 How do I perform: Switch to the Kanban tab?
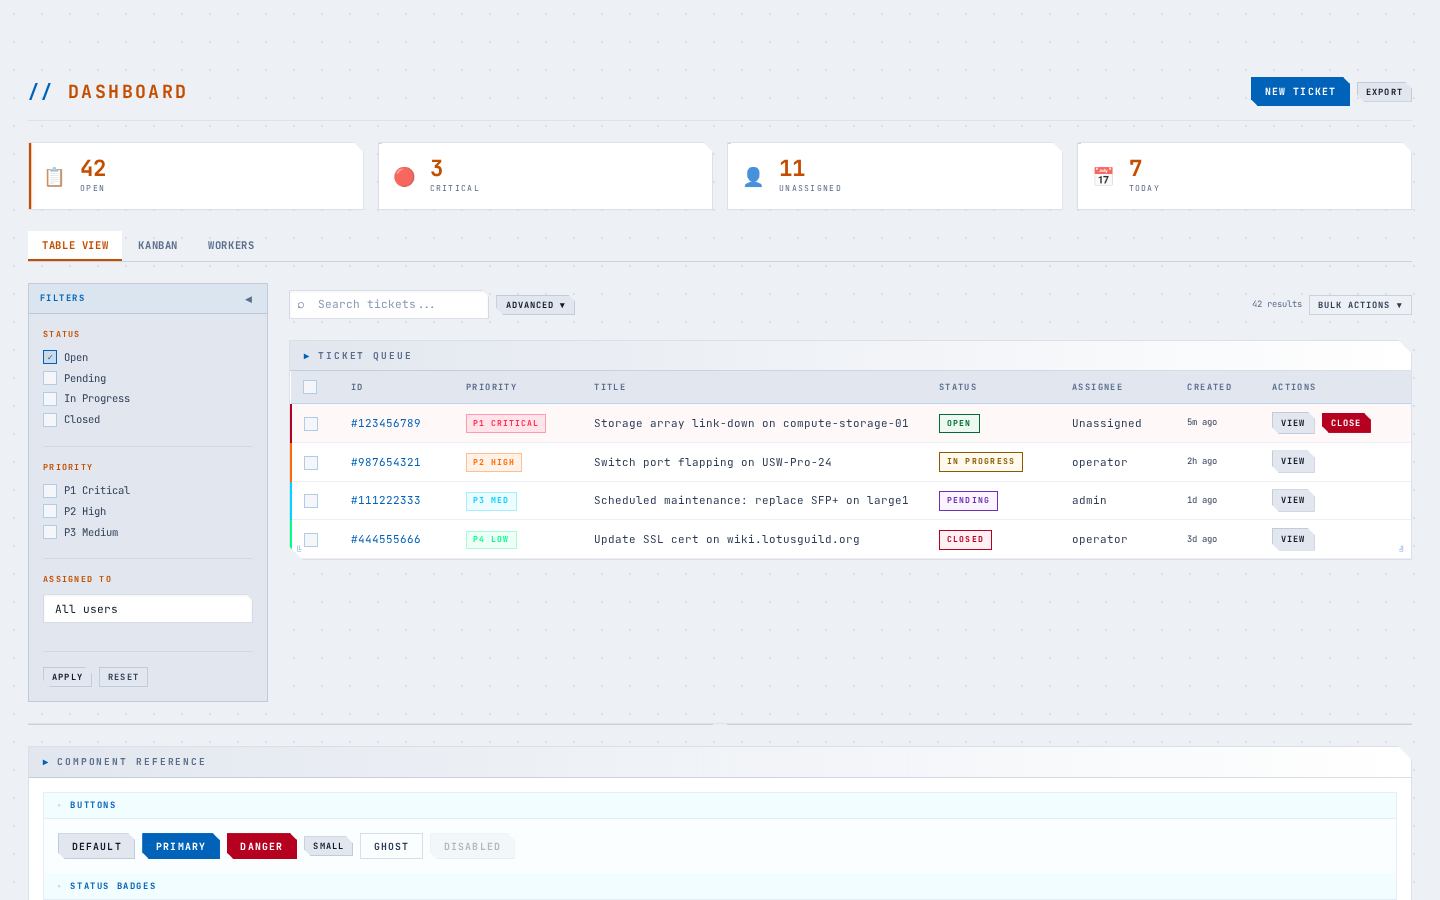click(x=158, y=246)
